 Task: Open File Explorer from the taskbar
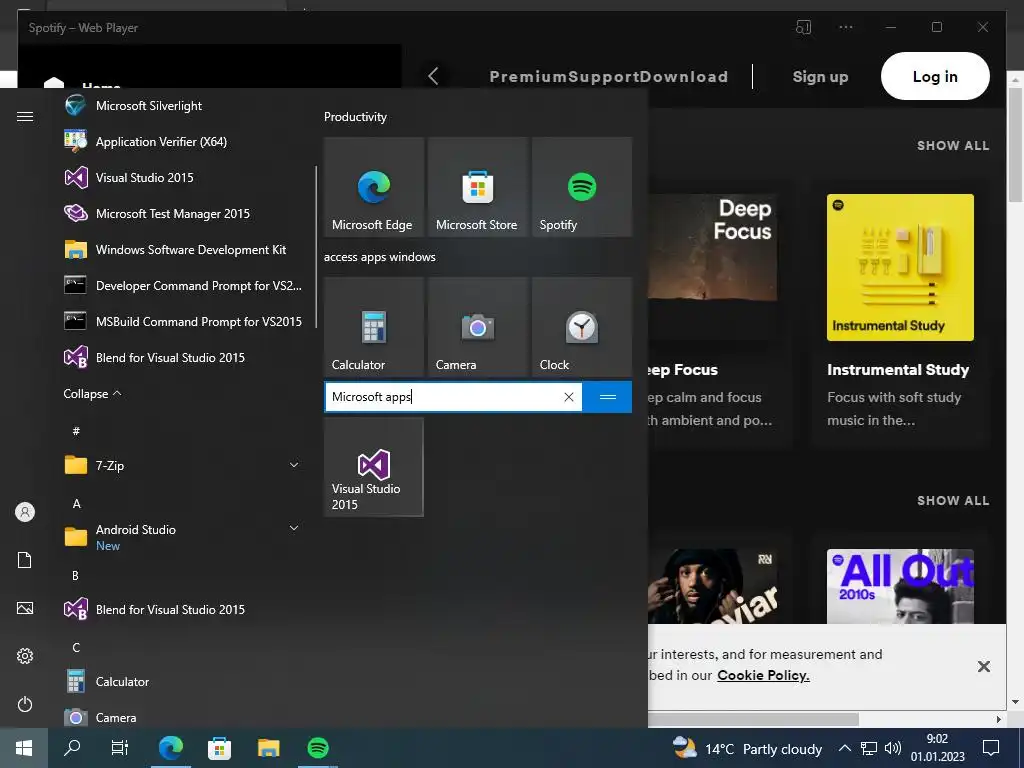pyautogui.click(x=268, y=748)
